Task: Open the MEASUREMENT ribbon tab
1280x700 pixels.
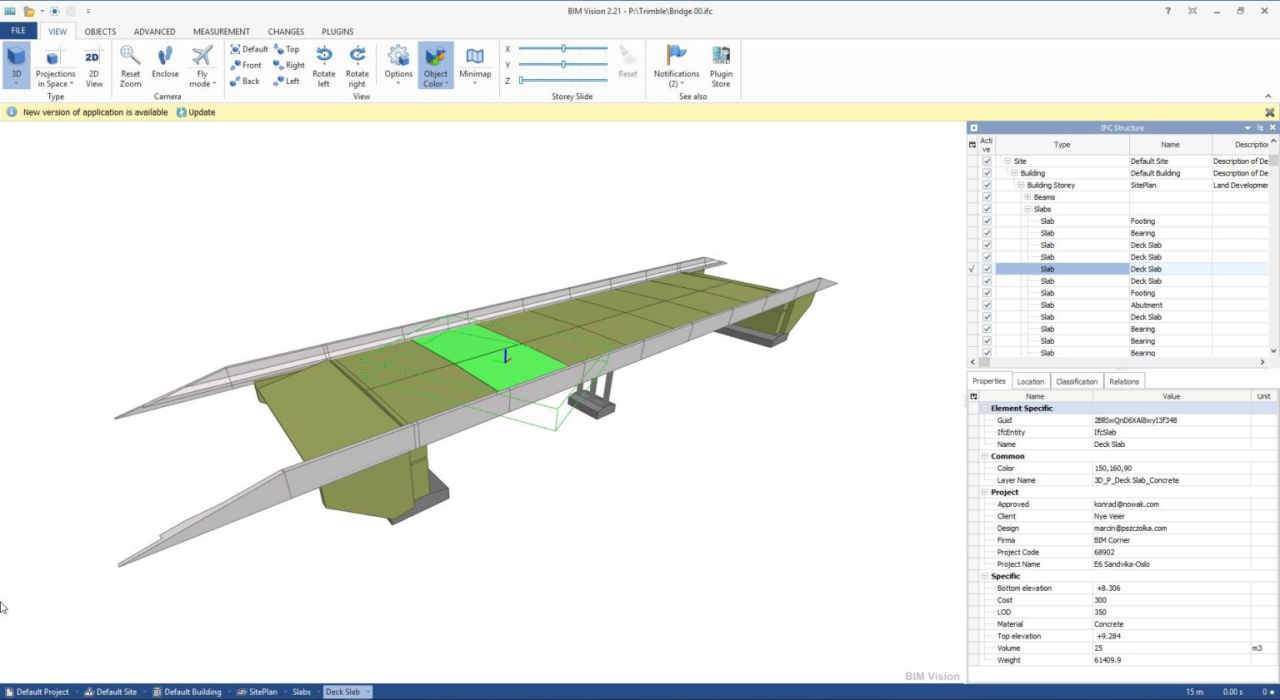Action: point(221,31)
